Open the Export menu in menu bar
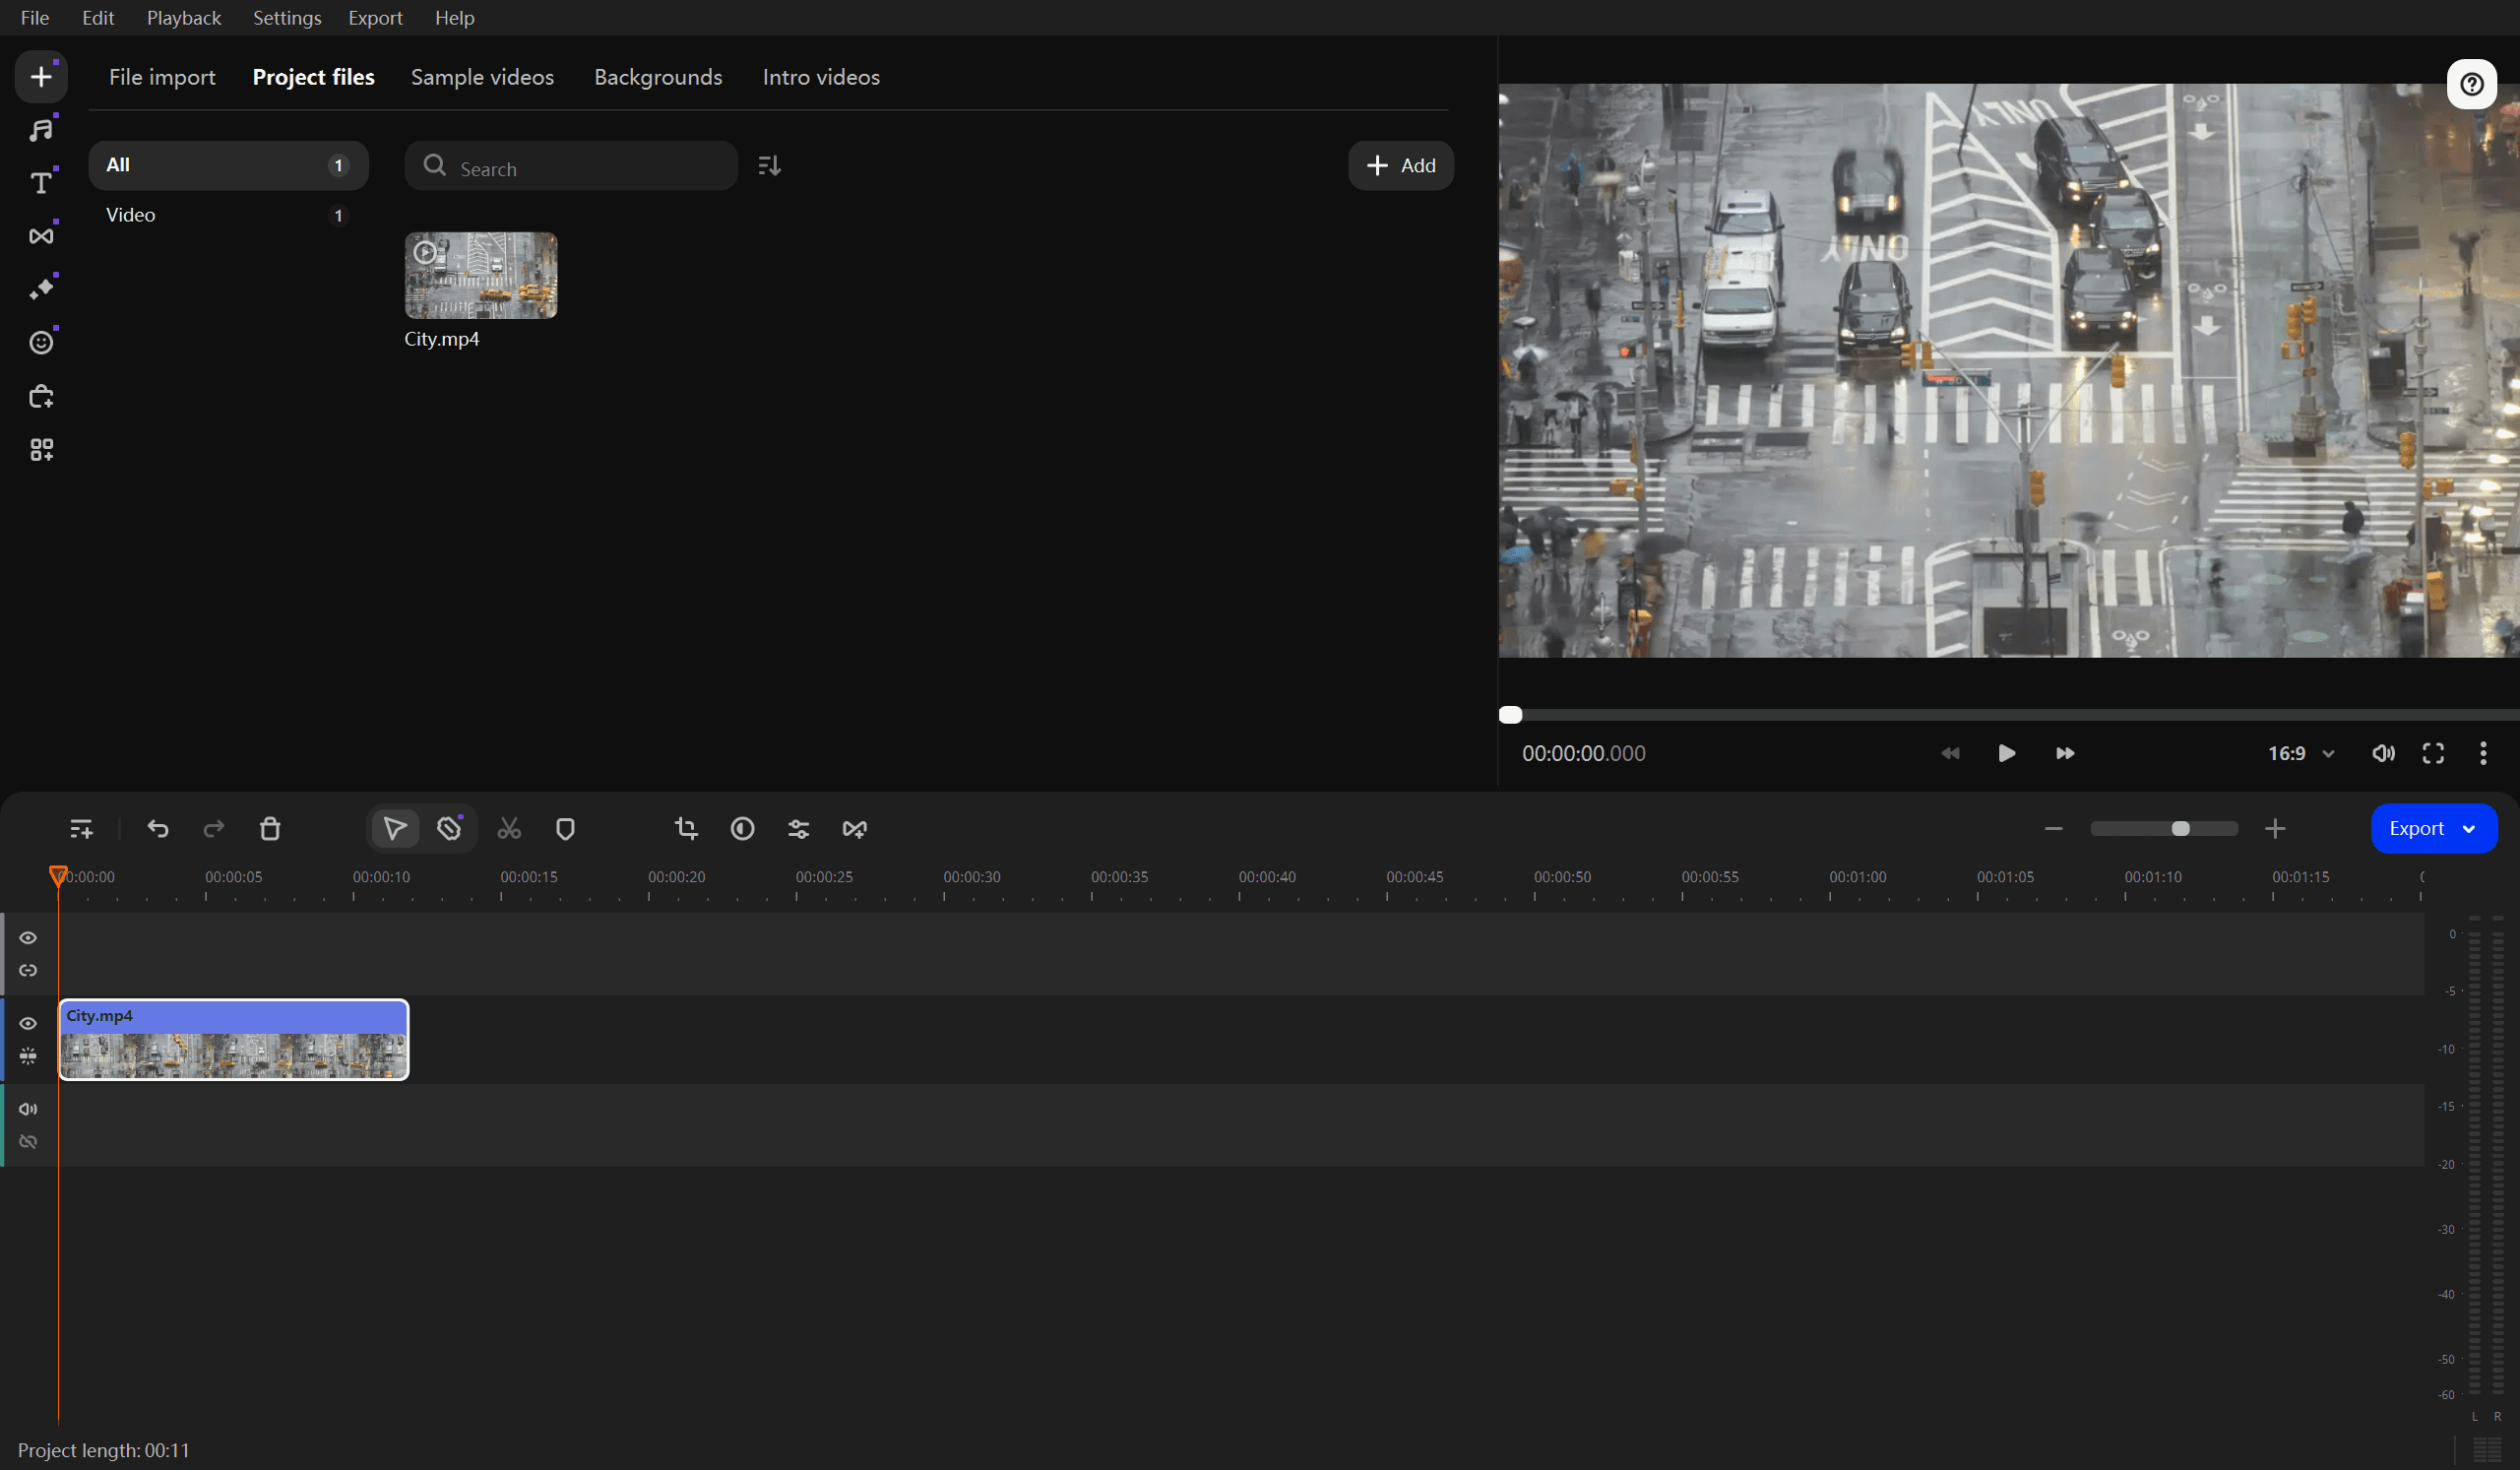2520x1470 pixels. (375, 18)
